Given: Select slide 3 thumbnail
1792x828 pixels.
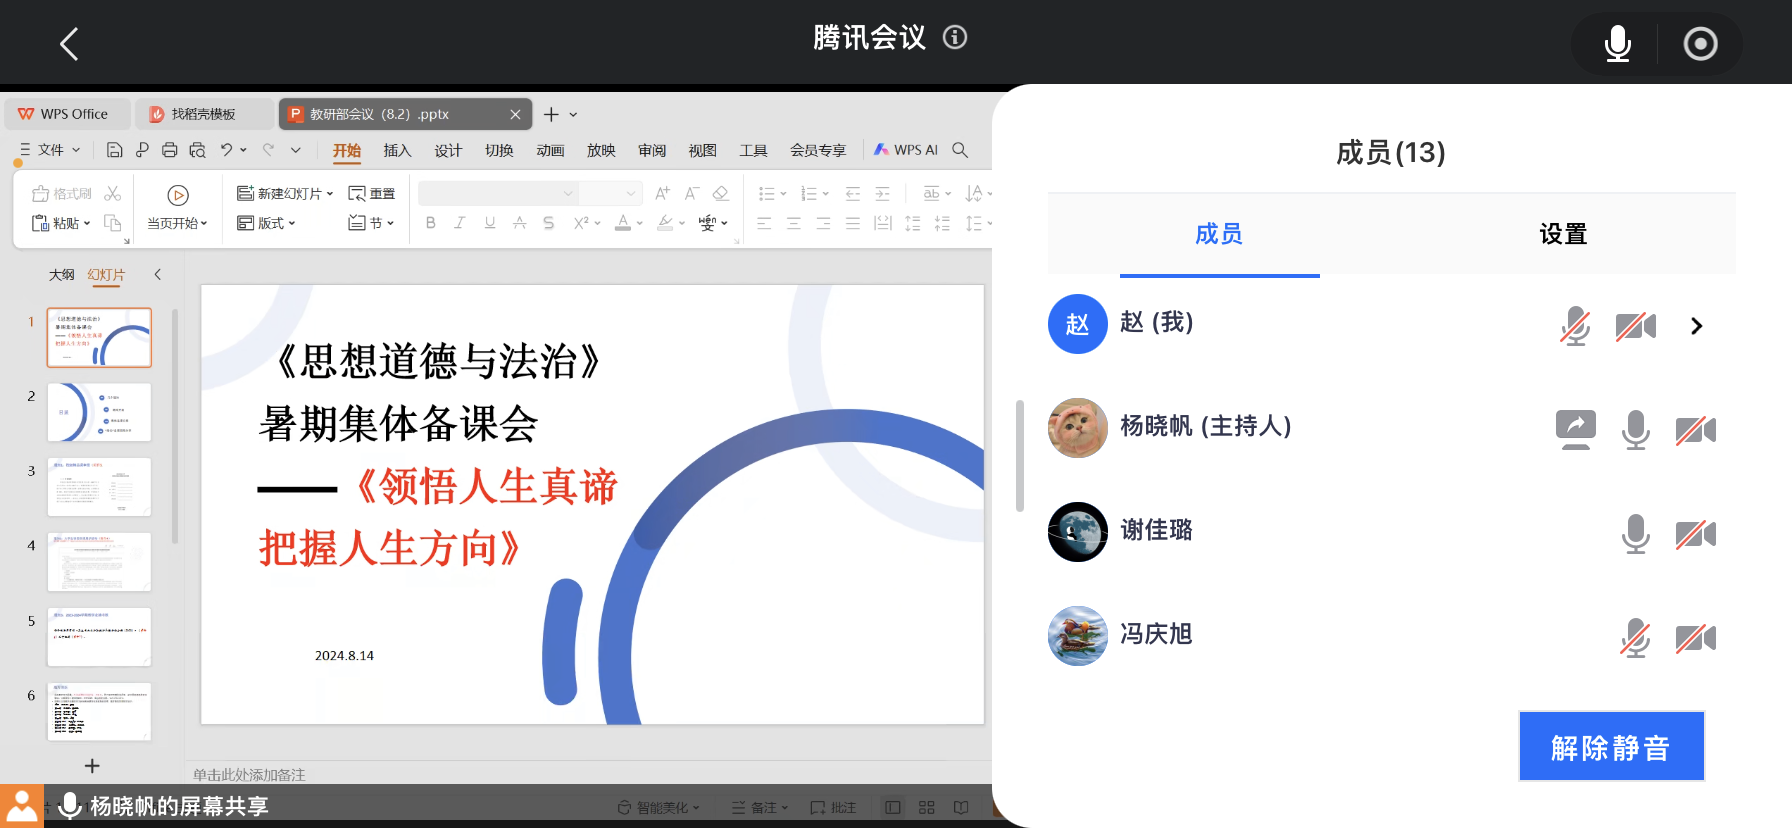Looking at the screenshot, I should (99, 487).
